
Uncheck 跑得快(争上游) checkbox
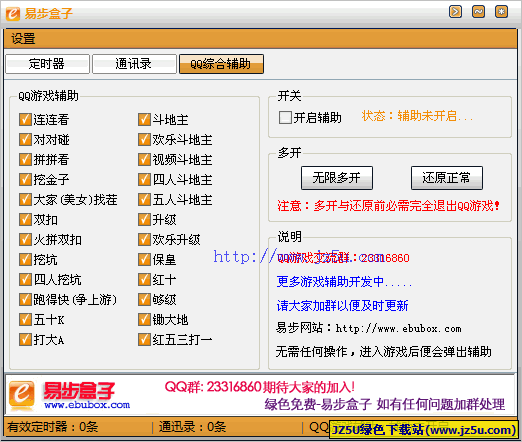25,299
